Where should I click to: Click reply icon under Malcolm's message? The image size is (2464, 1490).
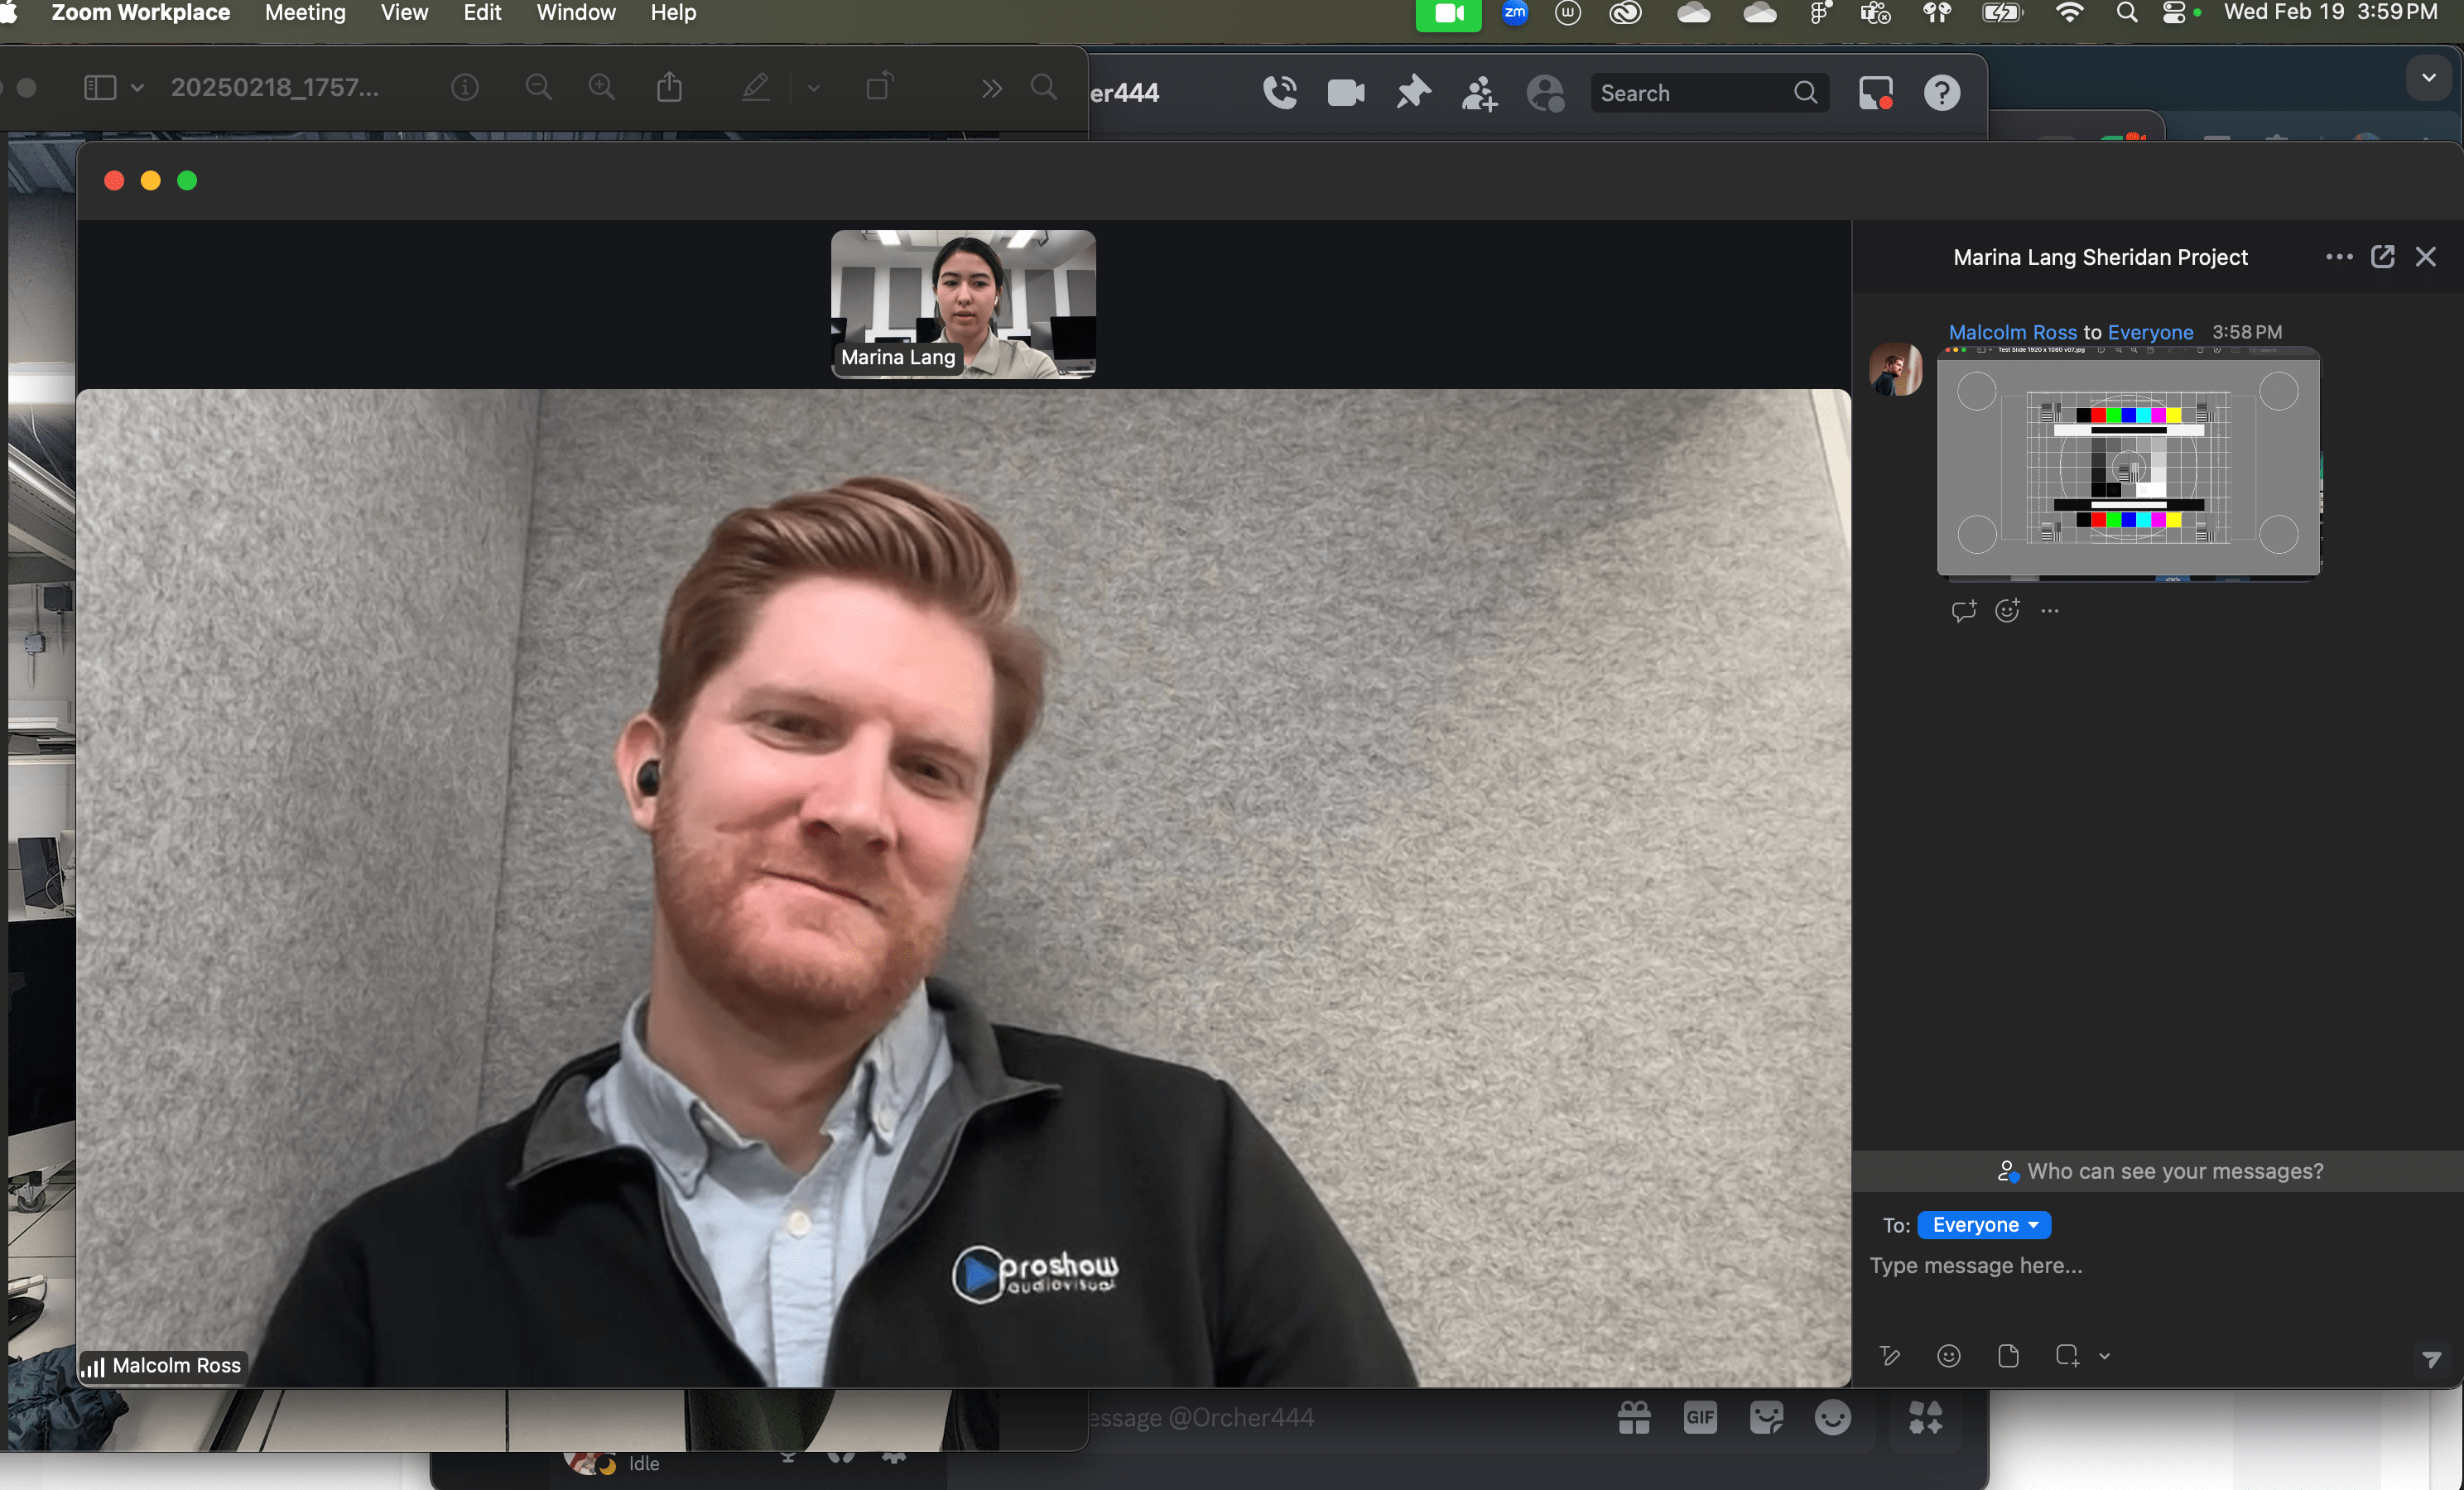(x=1963, y=611)
